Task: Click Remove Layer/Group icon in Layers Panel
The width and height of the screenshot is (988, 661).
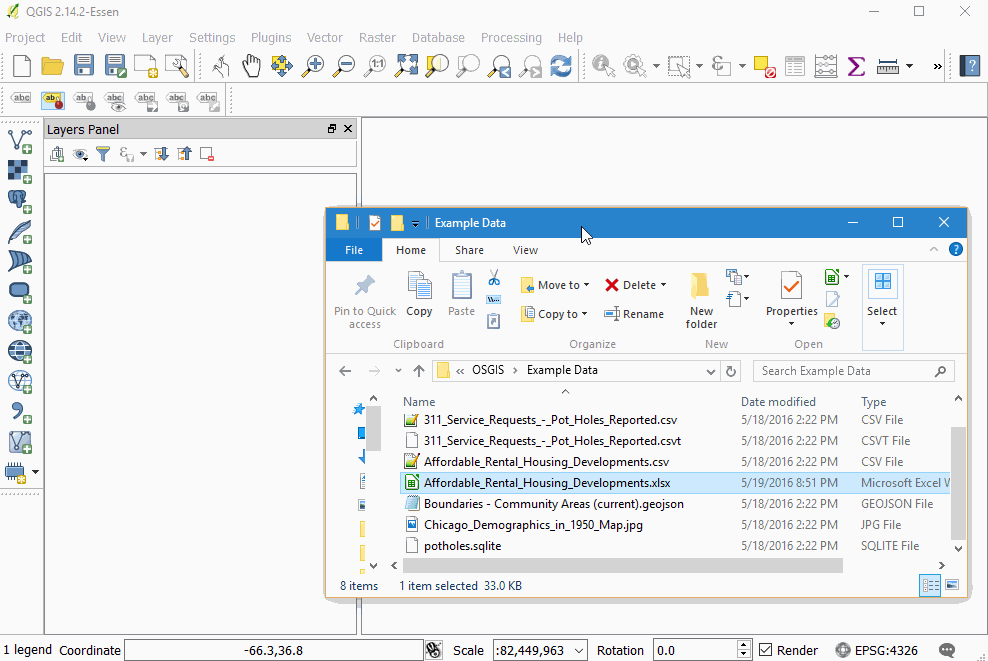Action: coord(207,154)
